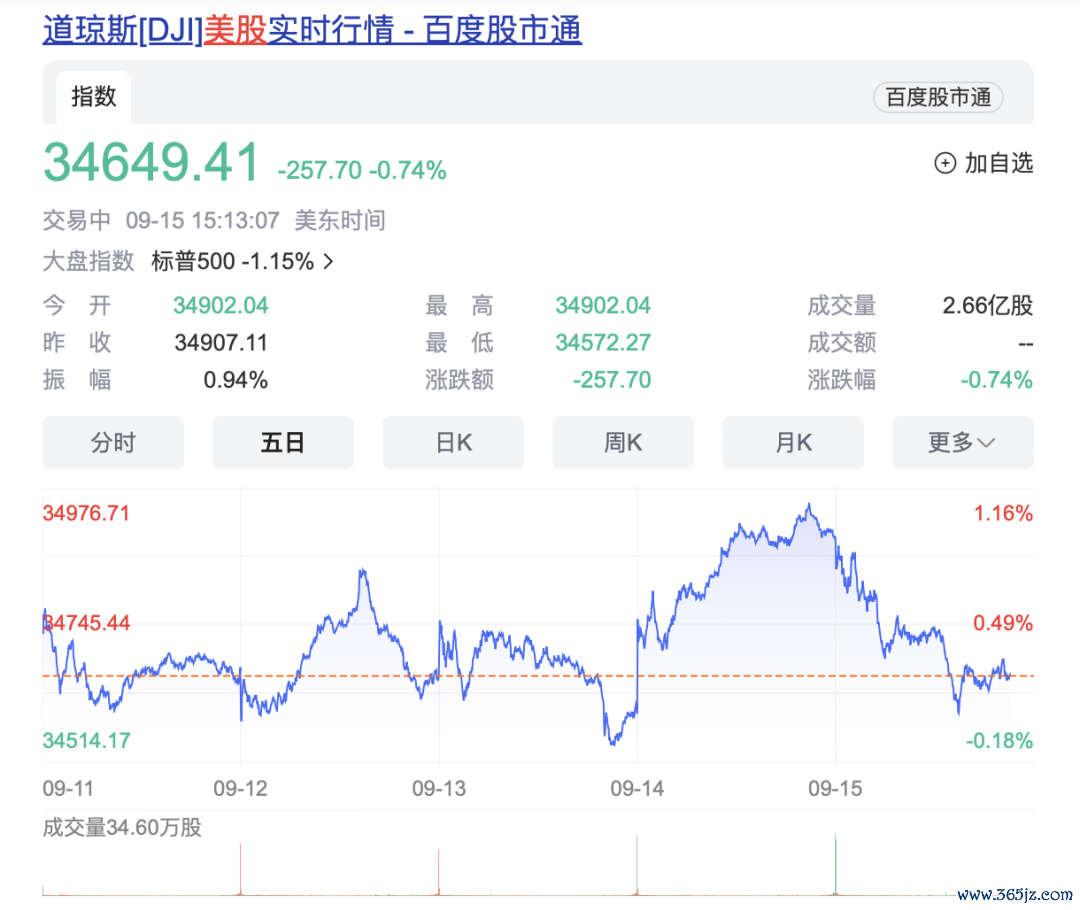Click the 百度股市通 pill button

click(x=937, y=97)
